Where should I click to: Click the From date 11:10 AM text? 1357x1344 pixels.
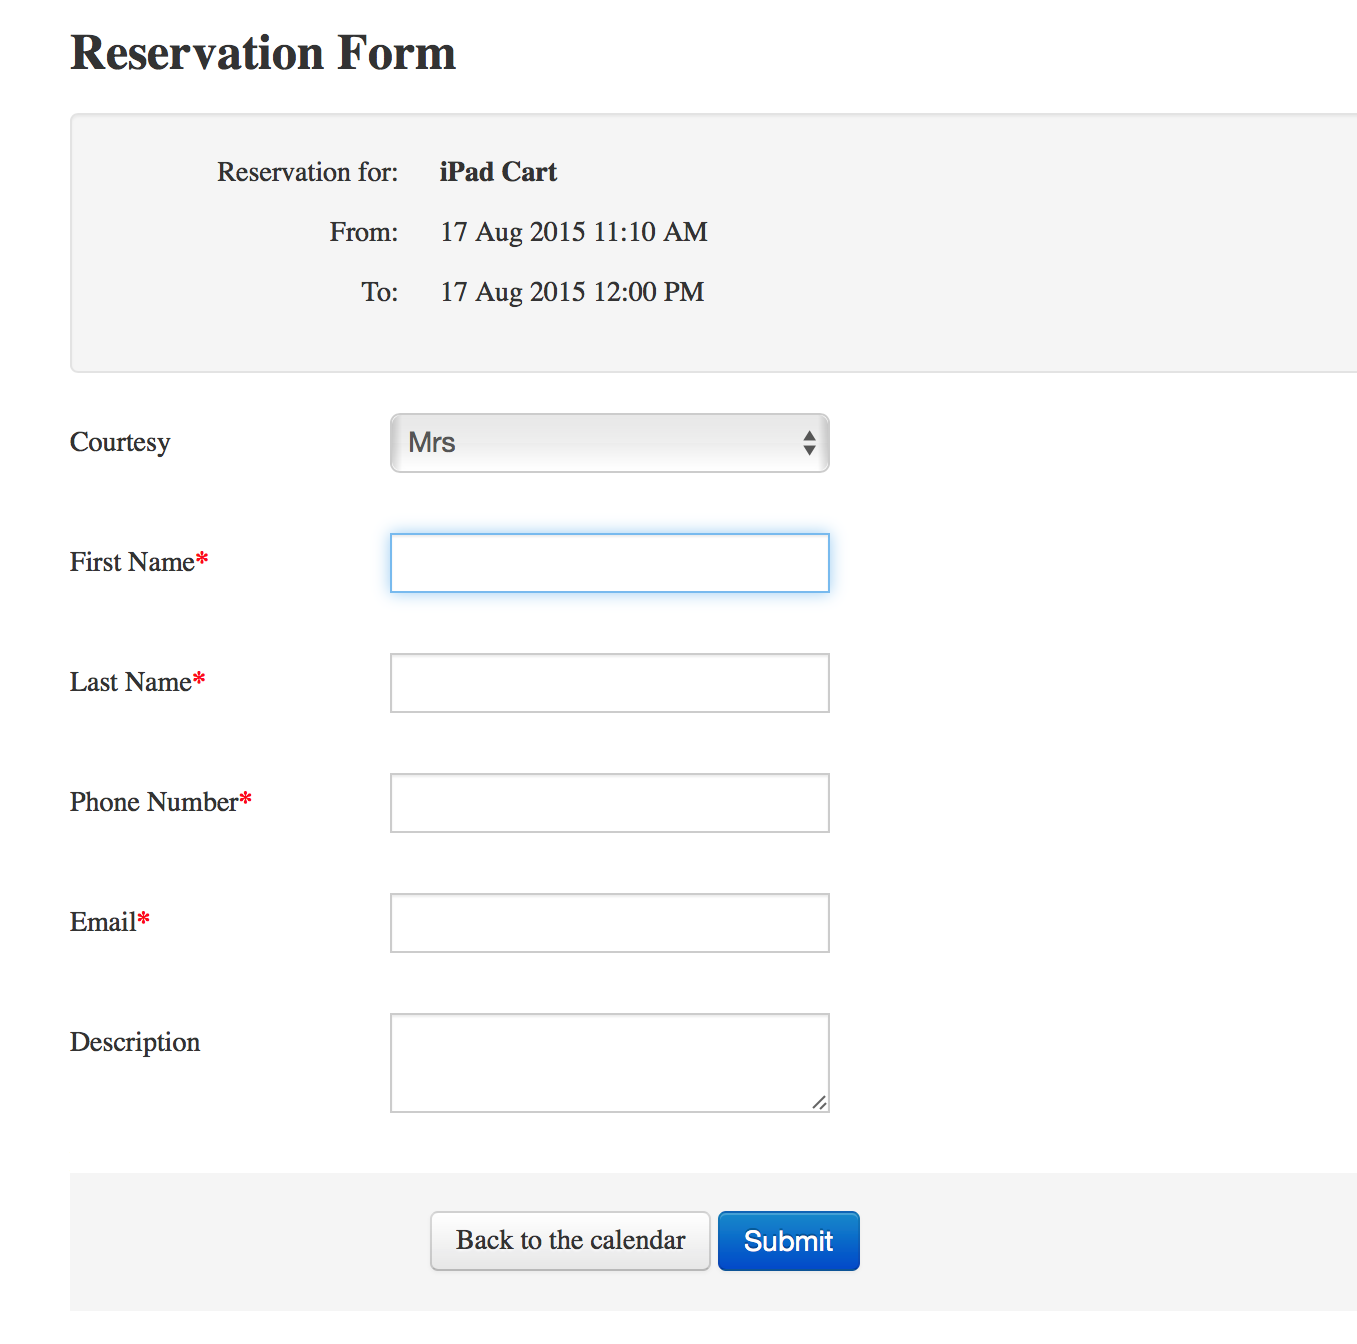click(x=573, y=232)
